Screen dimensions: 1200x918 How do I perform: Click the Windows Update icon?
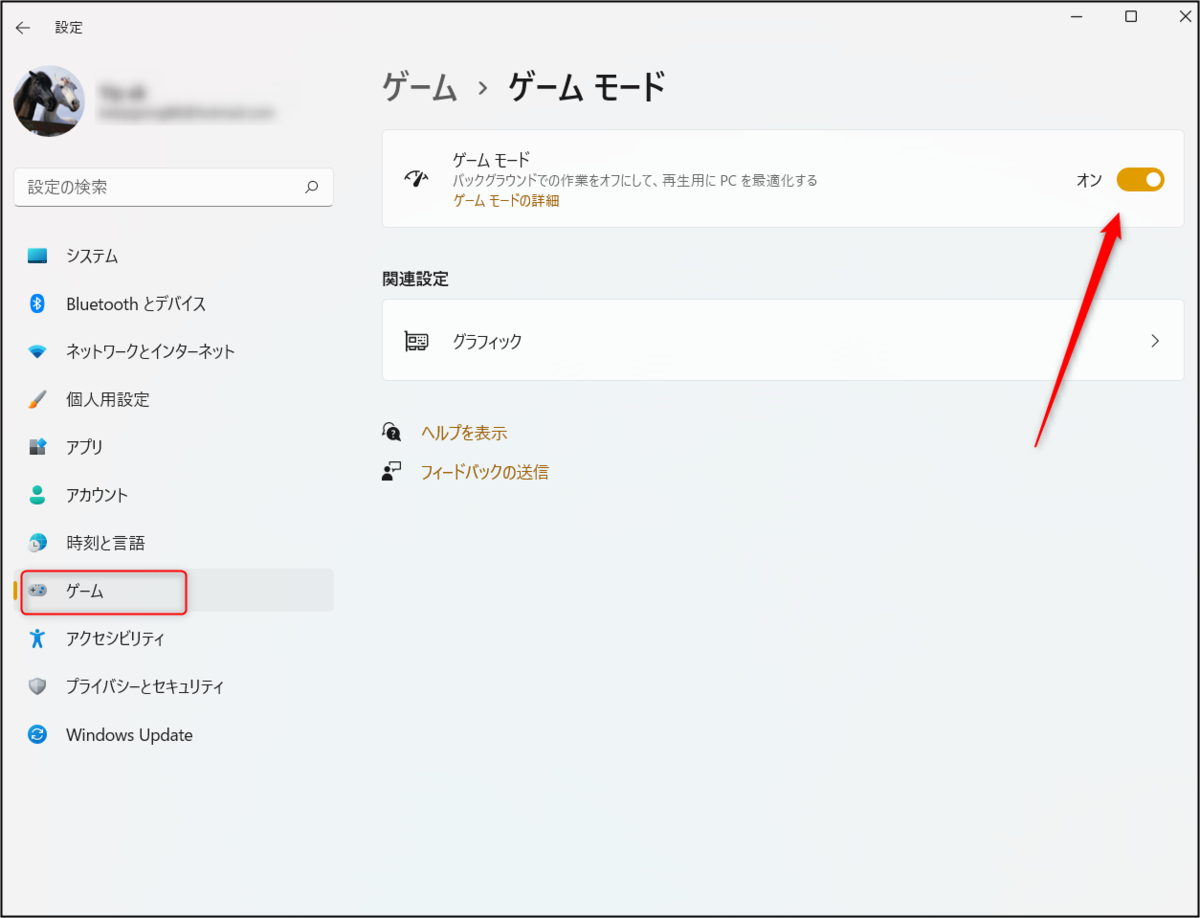pyautogui.click(x=37, y=734)
